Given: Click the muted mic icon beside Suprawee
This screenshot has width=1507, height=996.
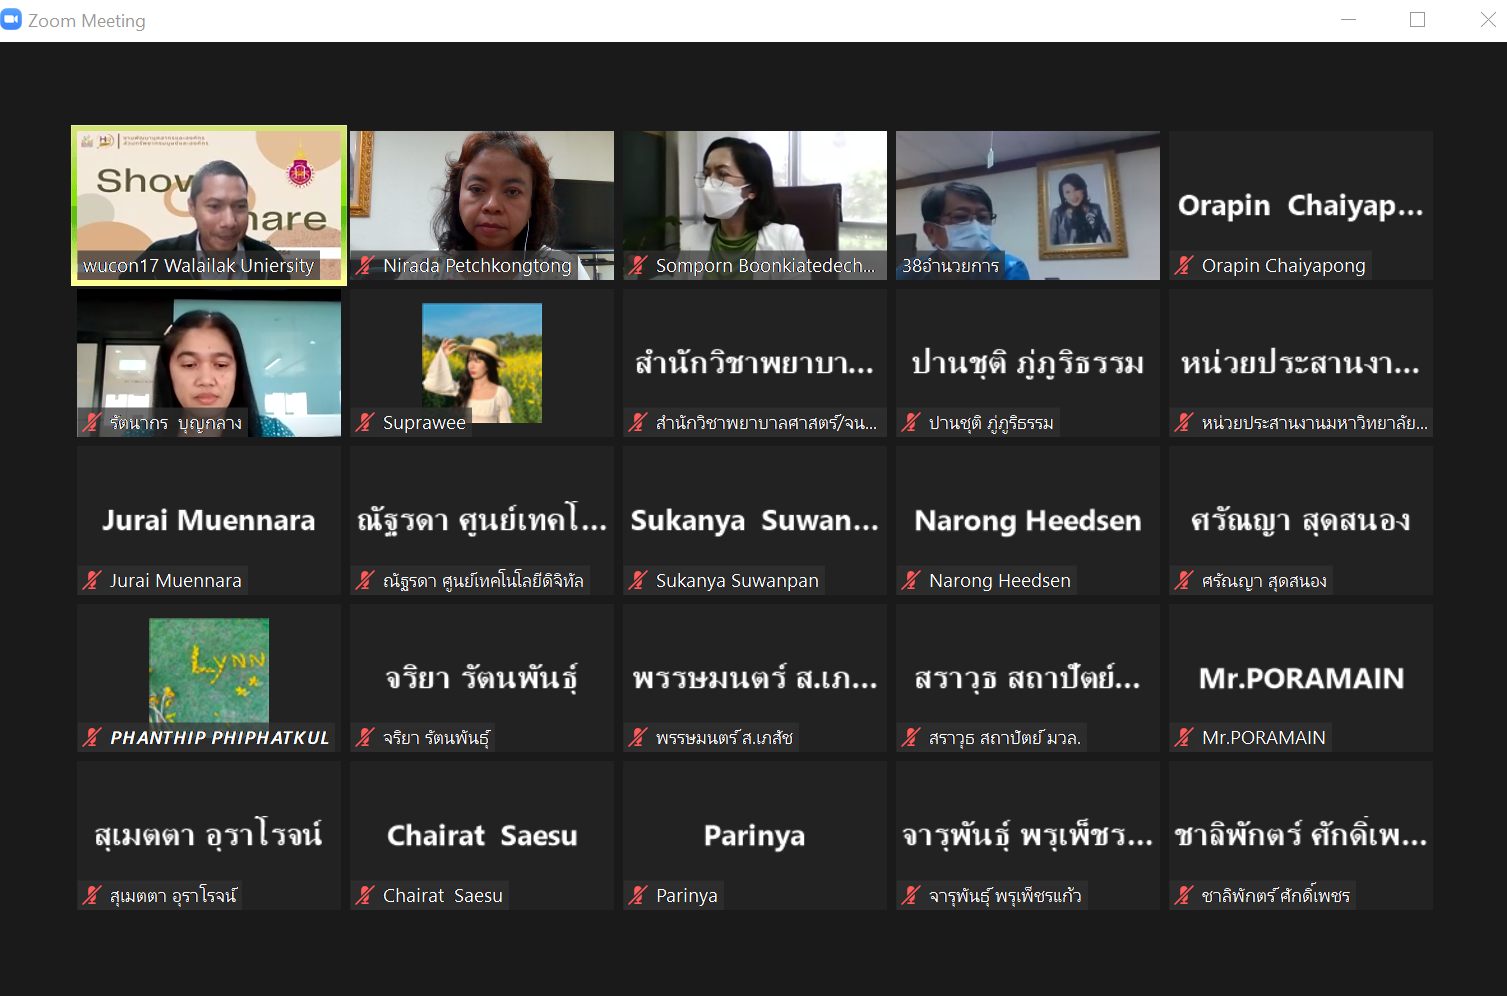Looking at the screenshot, I should (366, 423).
